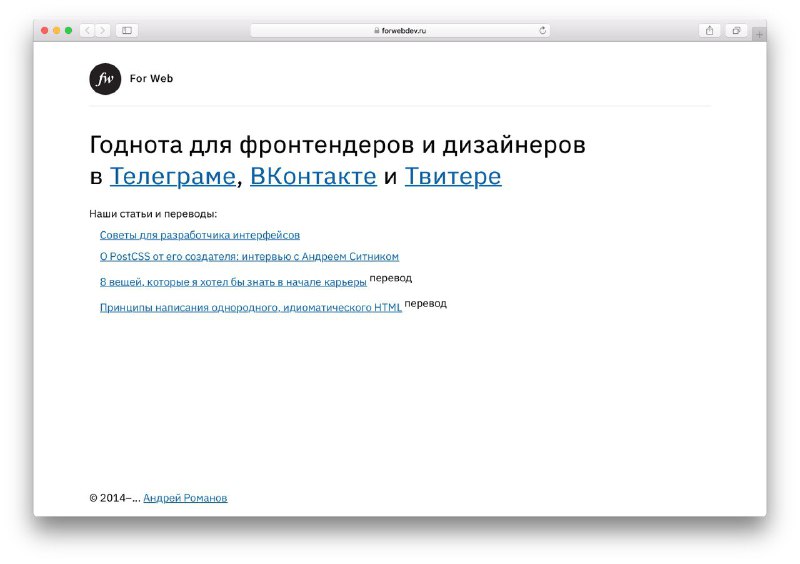Screen dimensions: 800x564
Task: Open the ВКонтакте link
Action: (x=313, y=177)
